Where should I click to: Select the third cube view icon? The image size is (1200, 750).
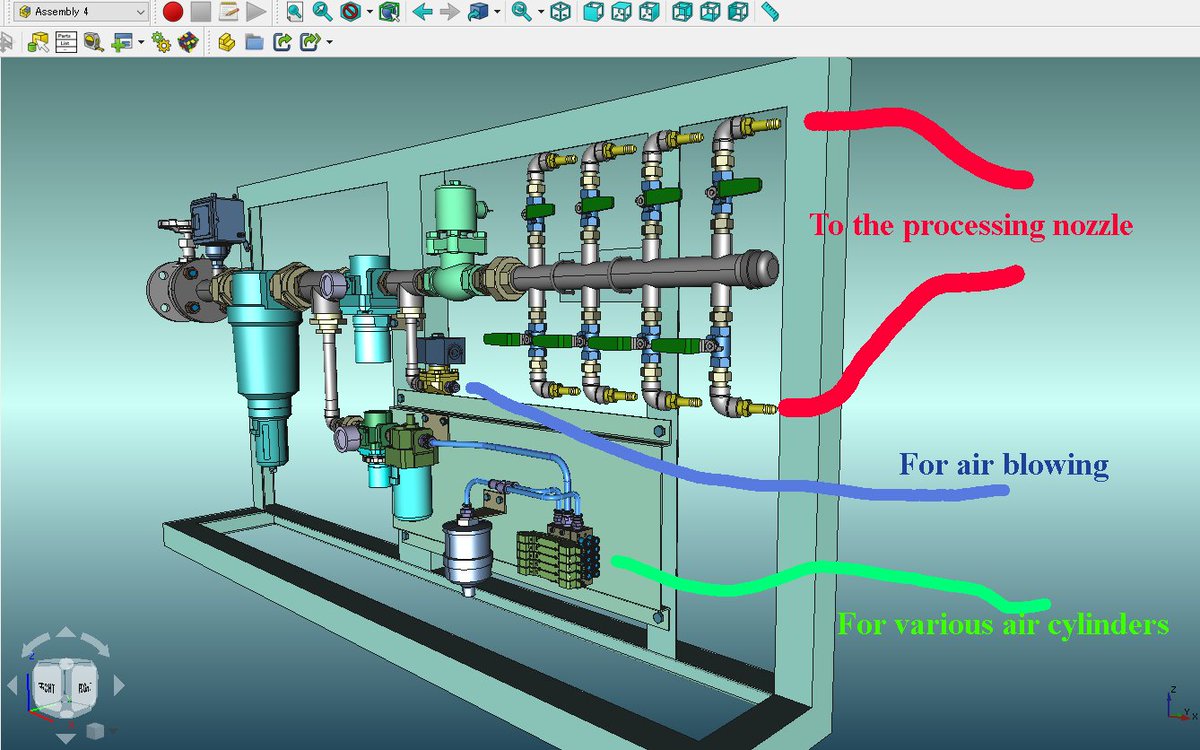[650, 12]
